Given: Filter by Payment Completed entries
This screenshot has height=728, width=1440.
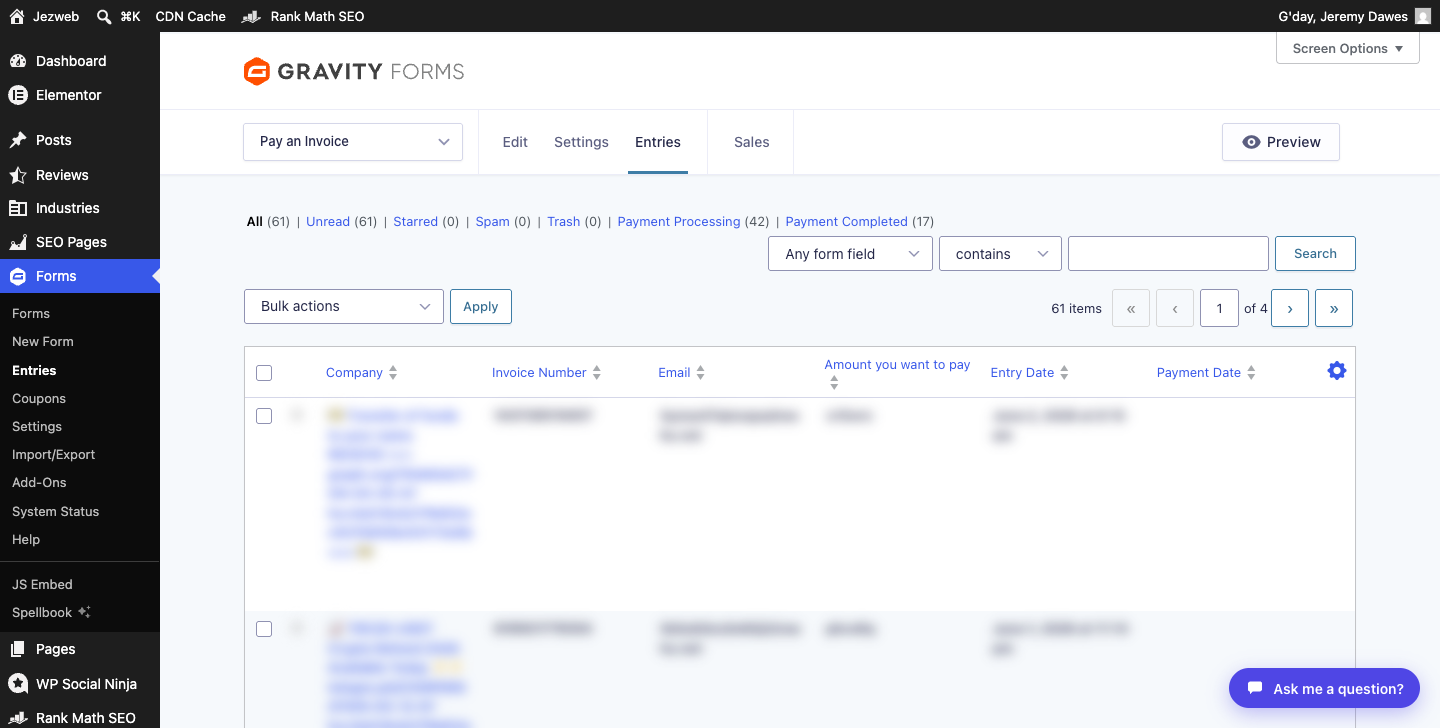Looking at the screenshot, I should point(847,222).
